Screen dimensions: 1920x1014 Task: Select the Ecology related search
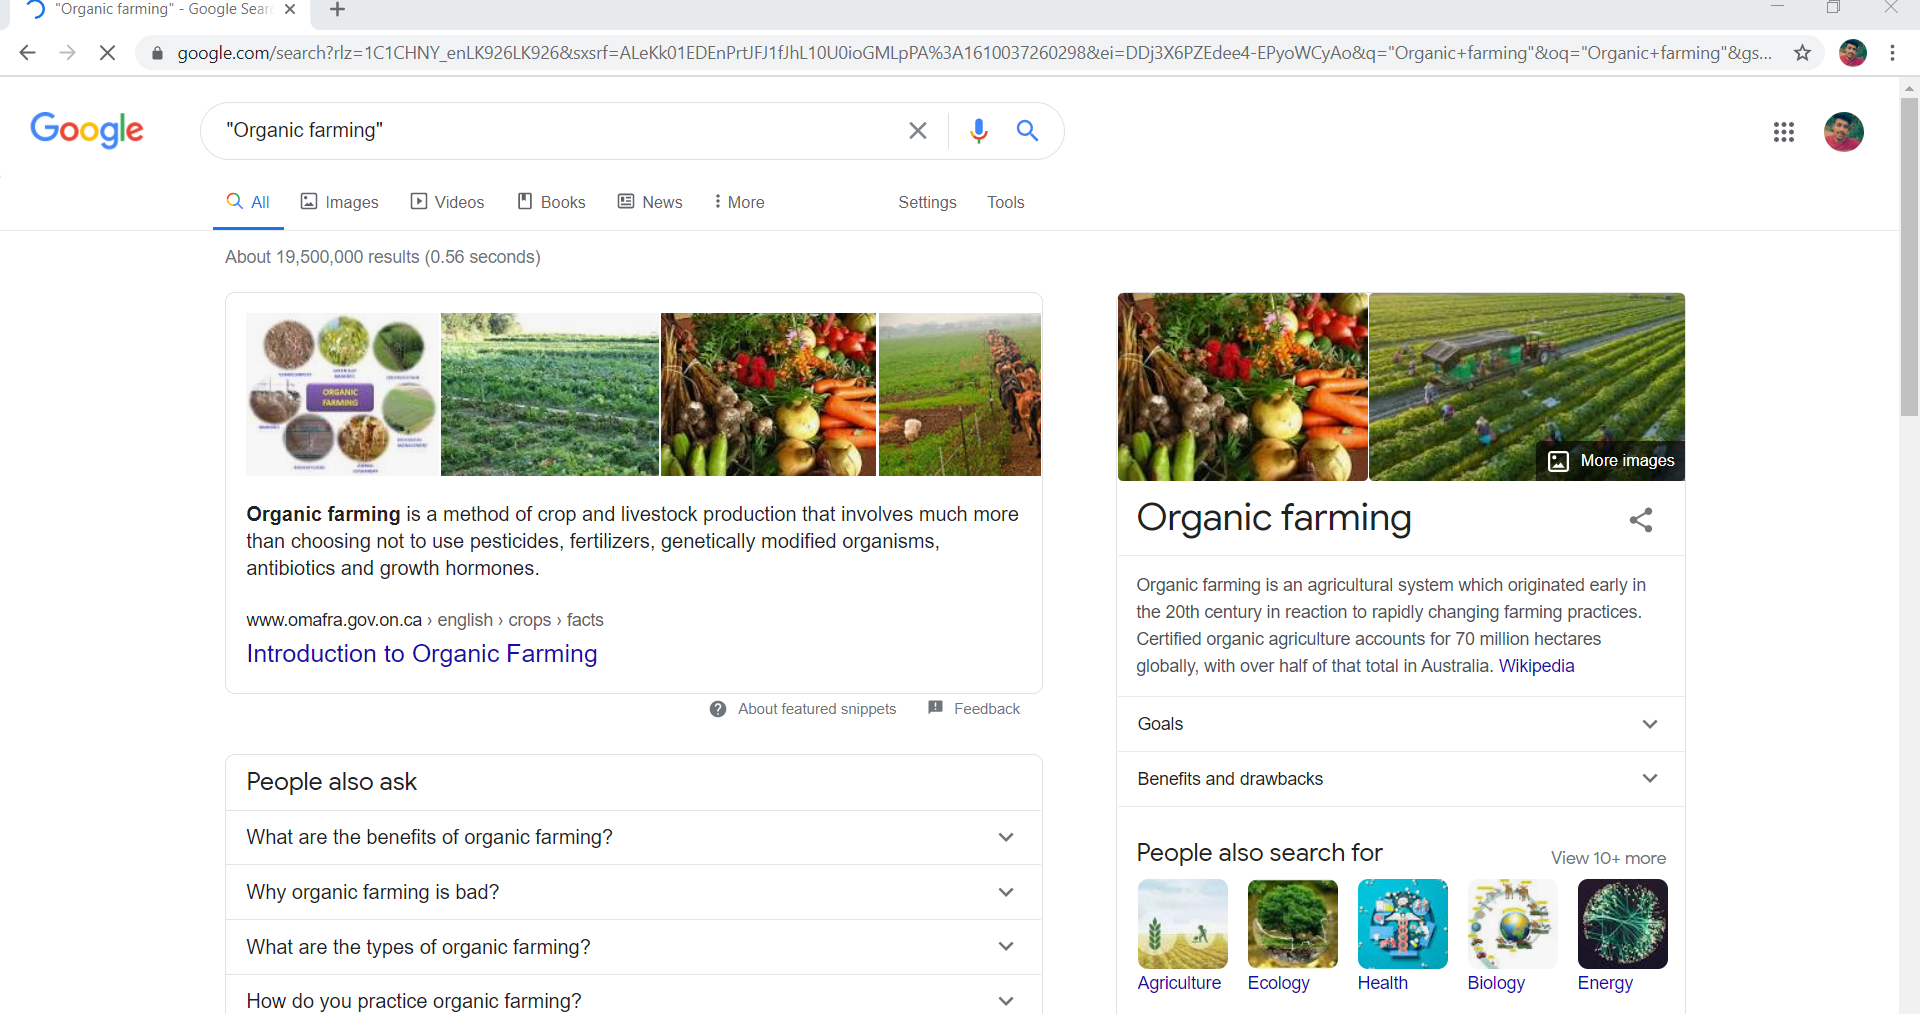coord(1291,936)
